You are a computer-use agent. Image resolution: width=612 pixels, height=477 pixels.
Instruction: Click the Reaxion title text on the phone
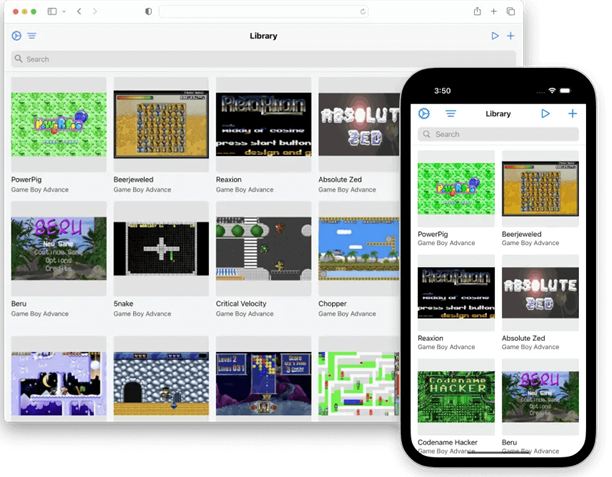(x=431, y=338)
